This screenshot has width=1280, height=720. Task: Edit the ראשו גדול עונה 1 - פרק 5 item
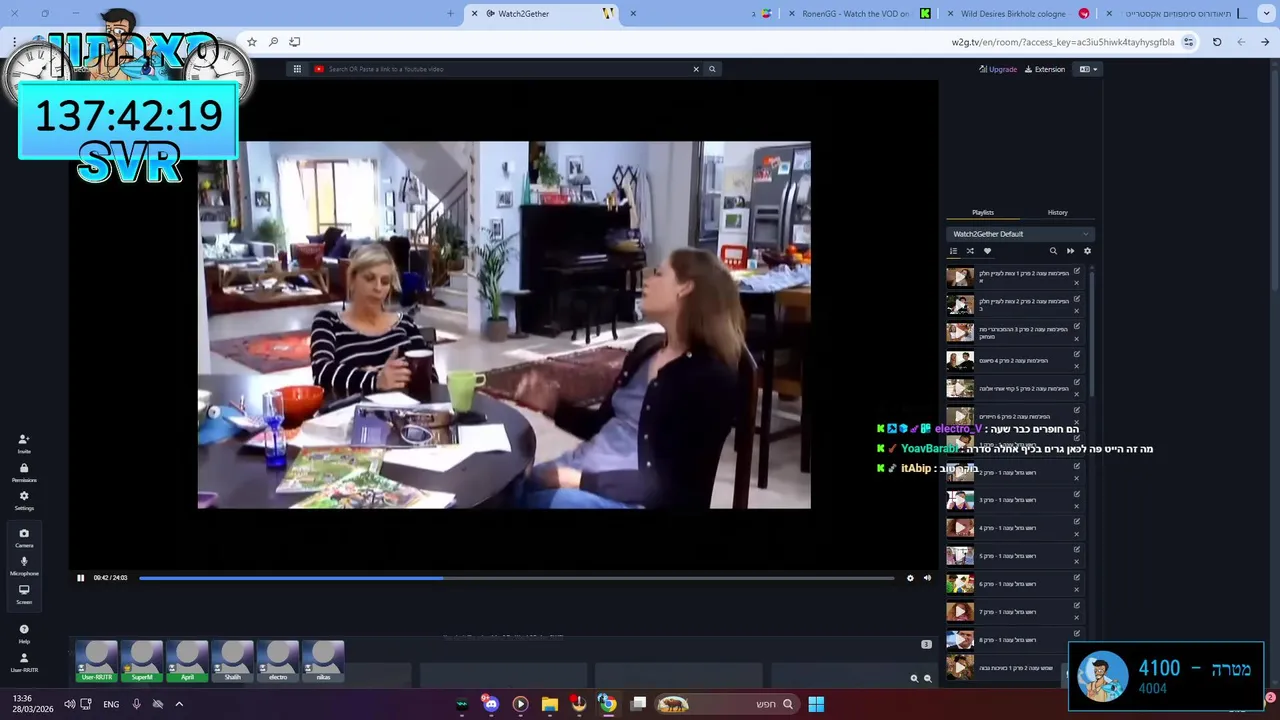pos(1077,549)
